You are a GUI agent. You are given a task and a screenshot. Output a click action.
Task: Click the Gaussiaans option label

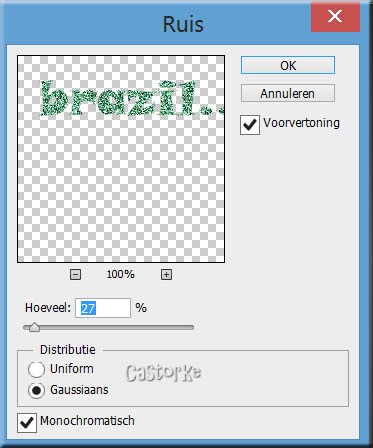click(79, 389)
